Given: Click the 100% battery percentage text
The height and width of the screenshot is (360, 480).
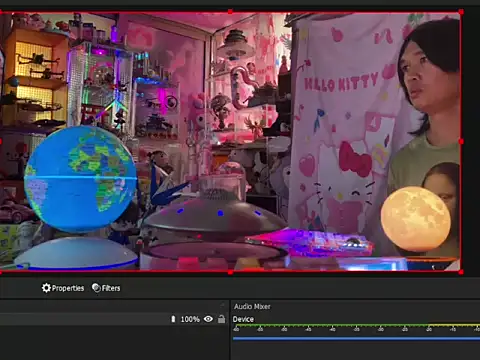Looking at the screenshot, I should point(190,319).
